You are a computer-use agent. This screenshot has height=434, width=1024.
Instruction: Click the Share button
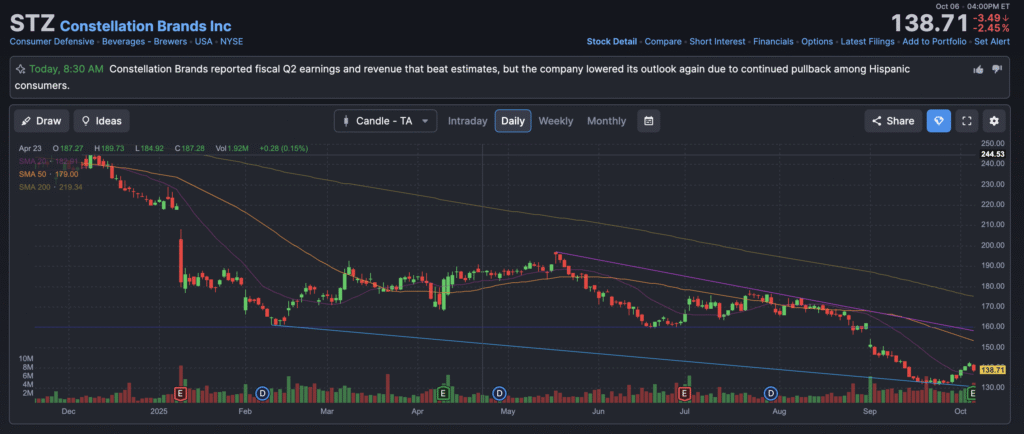pos(893,121)
